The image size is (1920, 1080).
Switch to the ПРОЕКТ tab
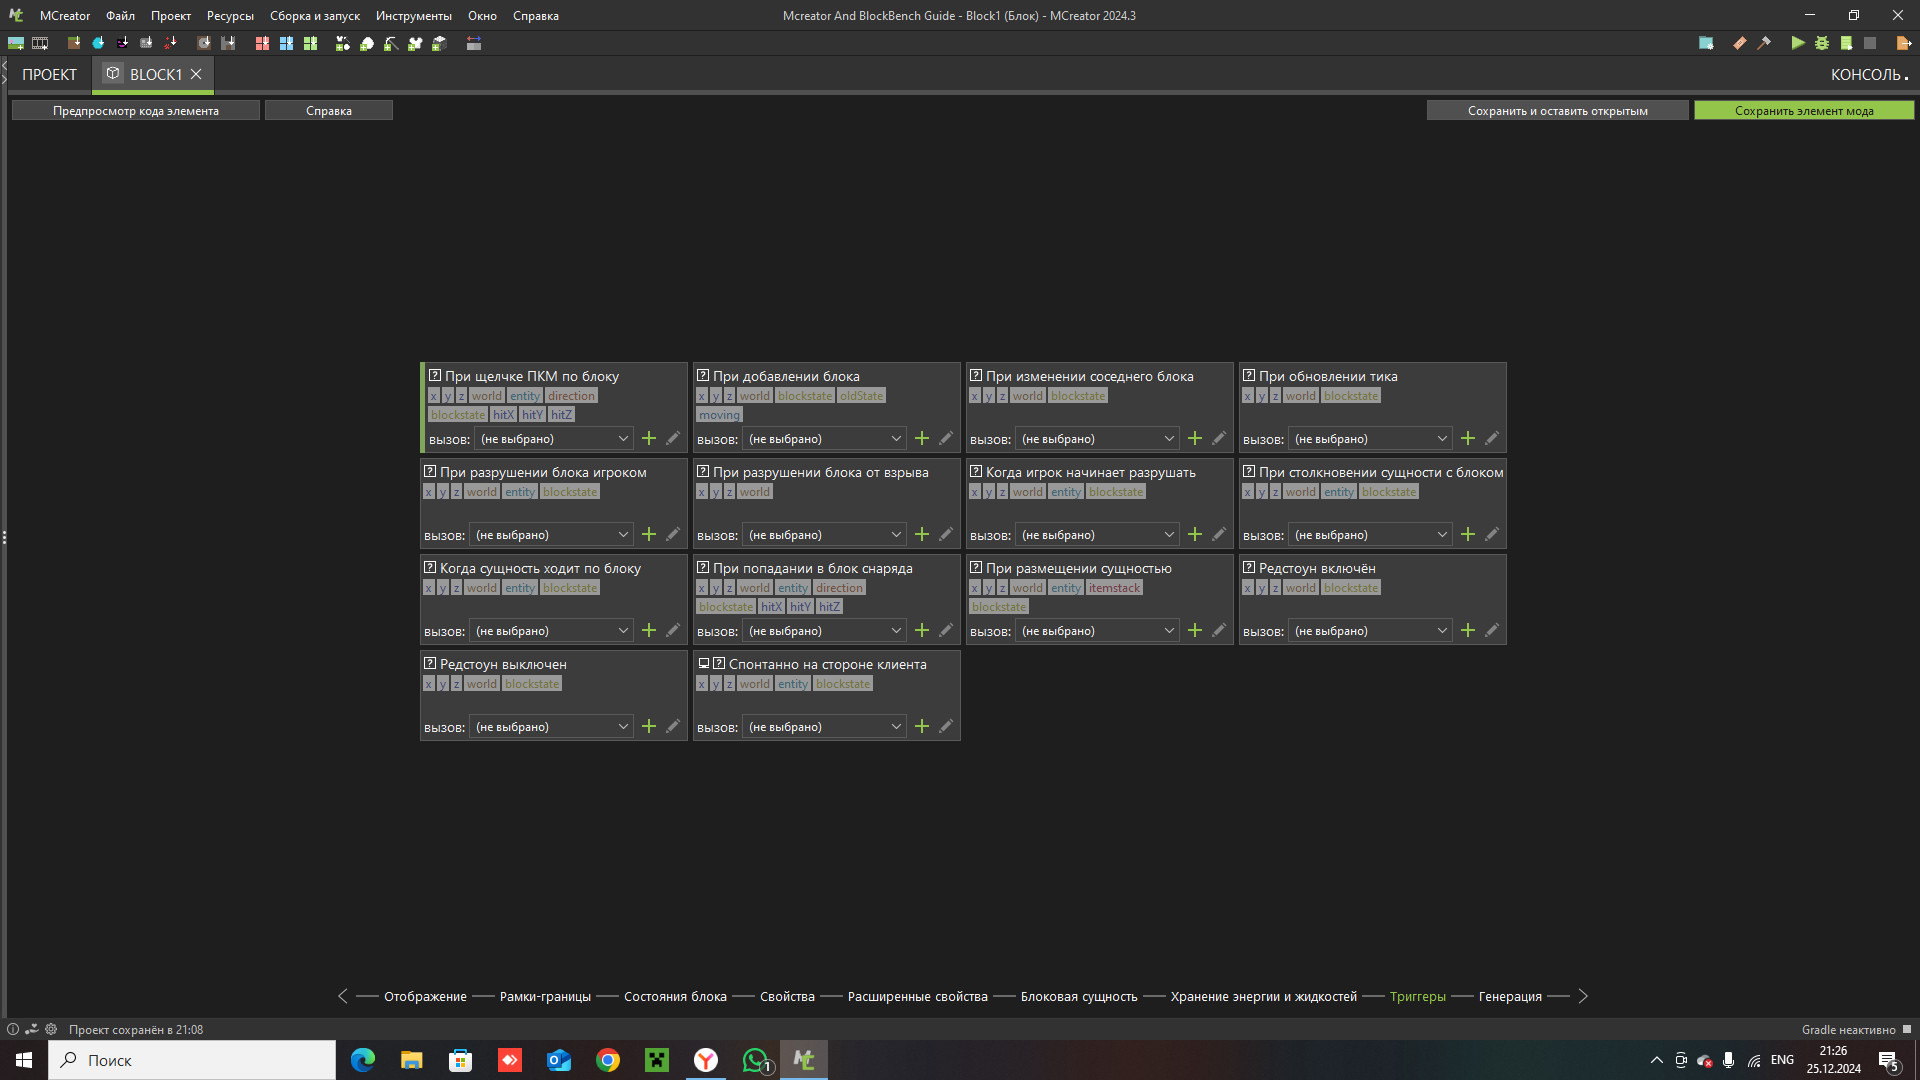click(x=49, y=74)
